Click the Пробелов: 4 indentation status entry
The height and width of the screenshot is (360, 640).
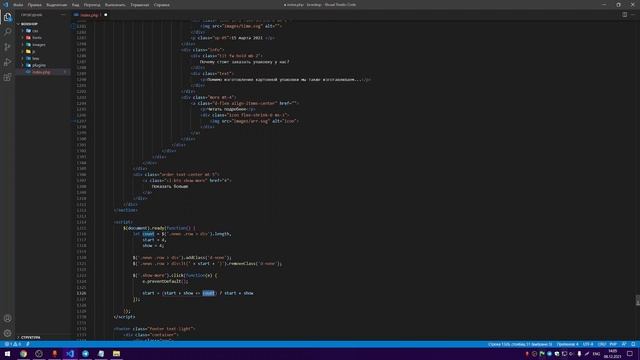567,344
